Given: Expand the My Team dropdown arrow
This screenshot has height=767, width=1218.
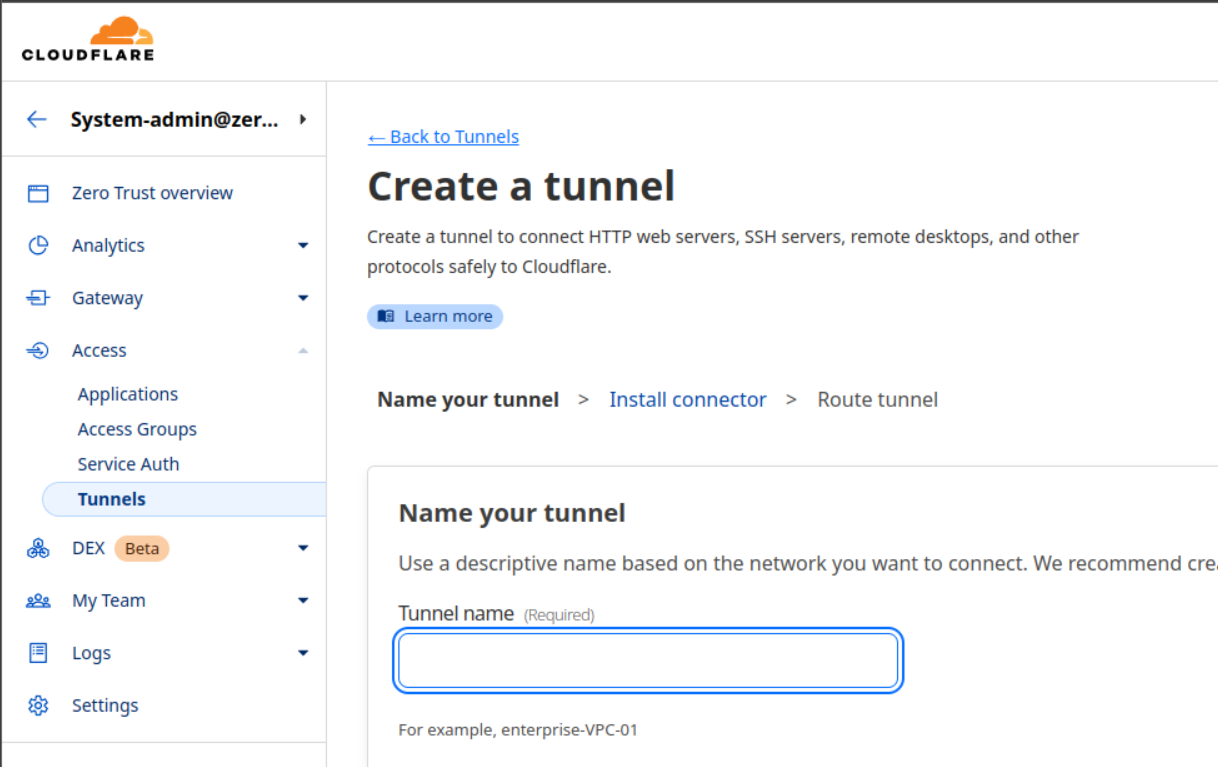Looking at the screenshot, I should click(303, 601).
